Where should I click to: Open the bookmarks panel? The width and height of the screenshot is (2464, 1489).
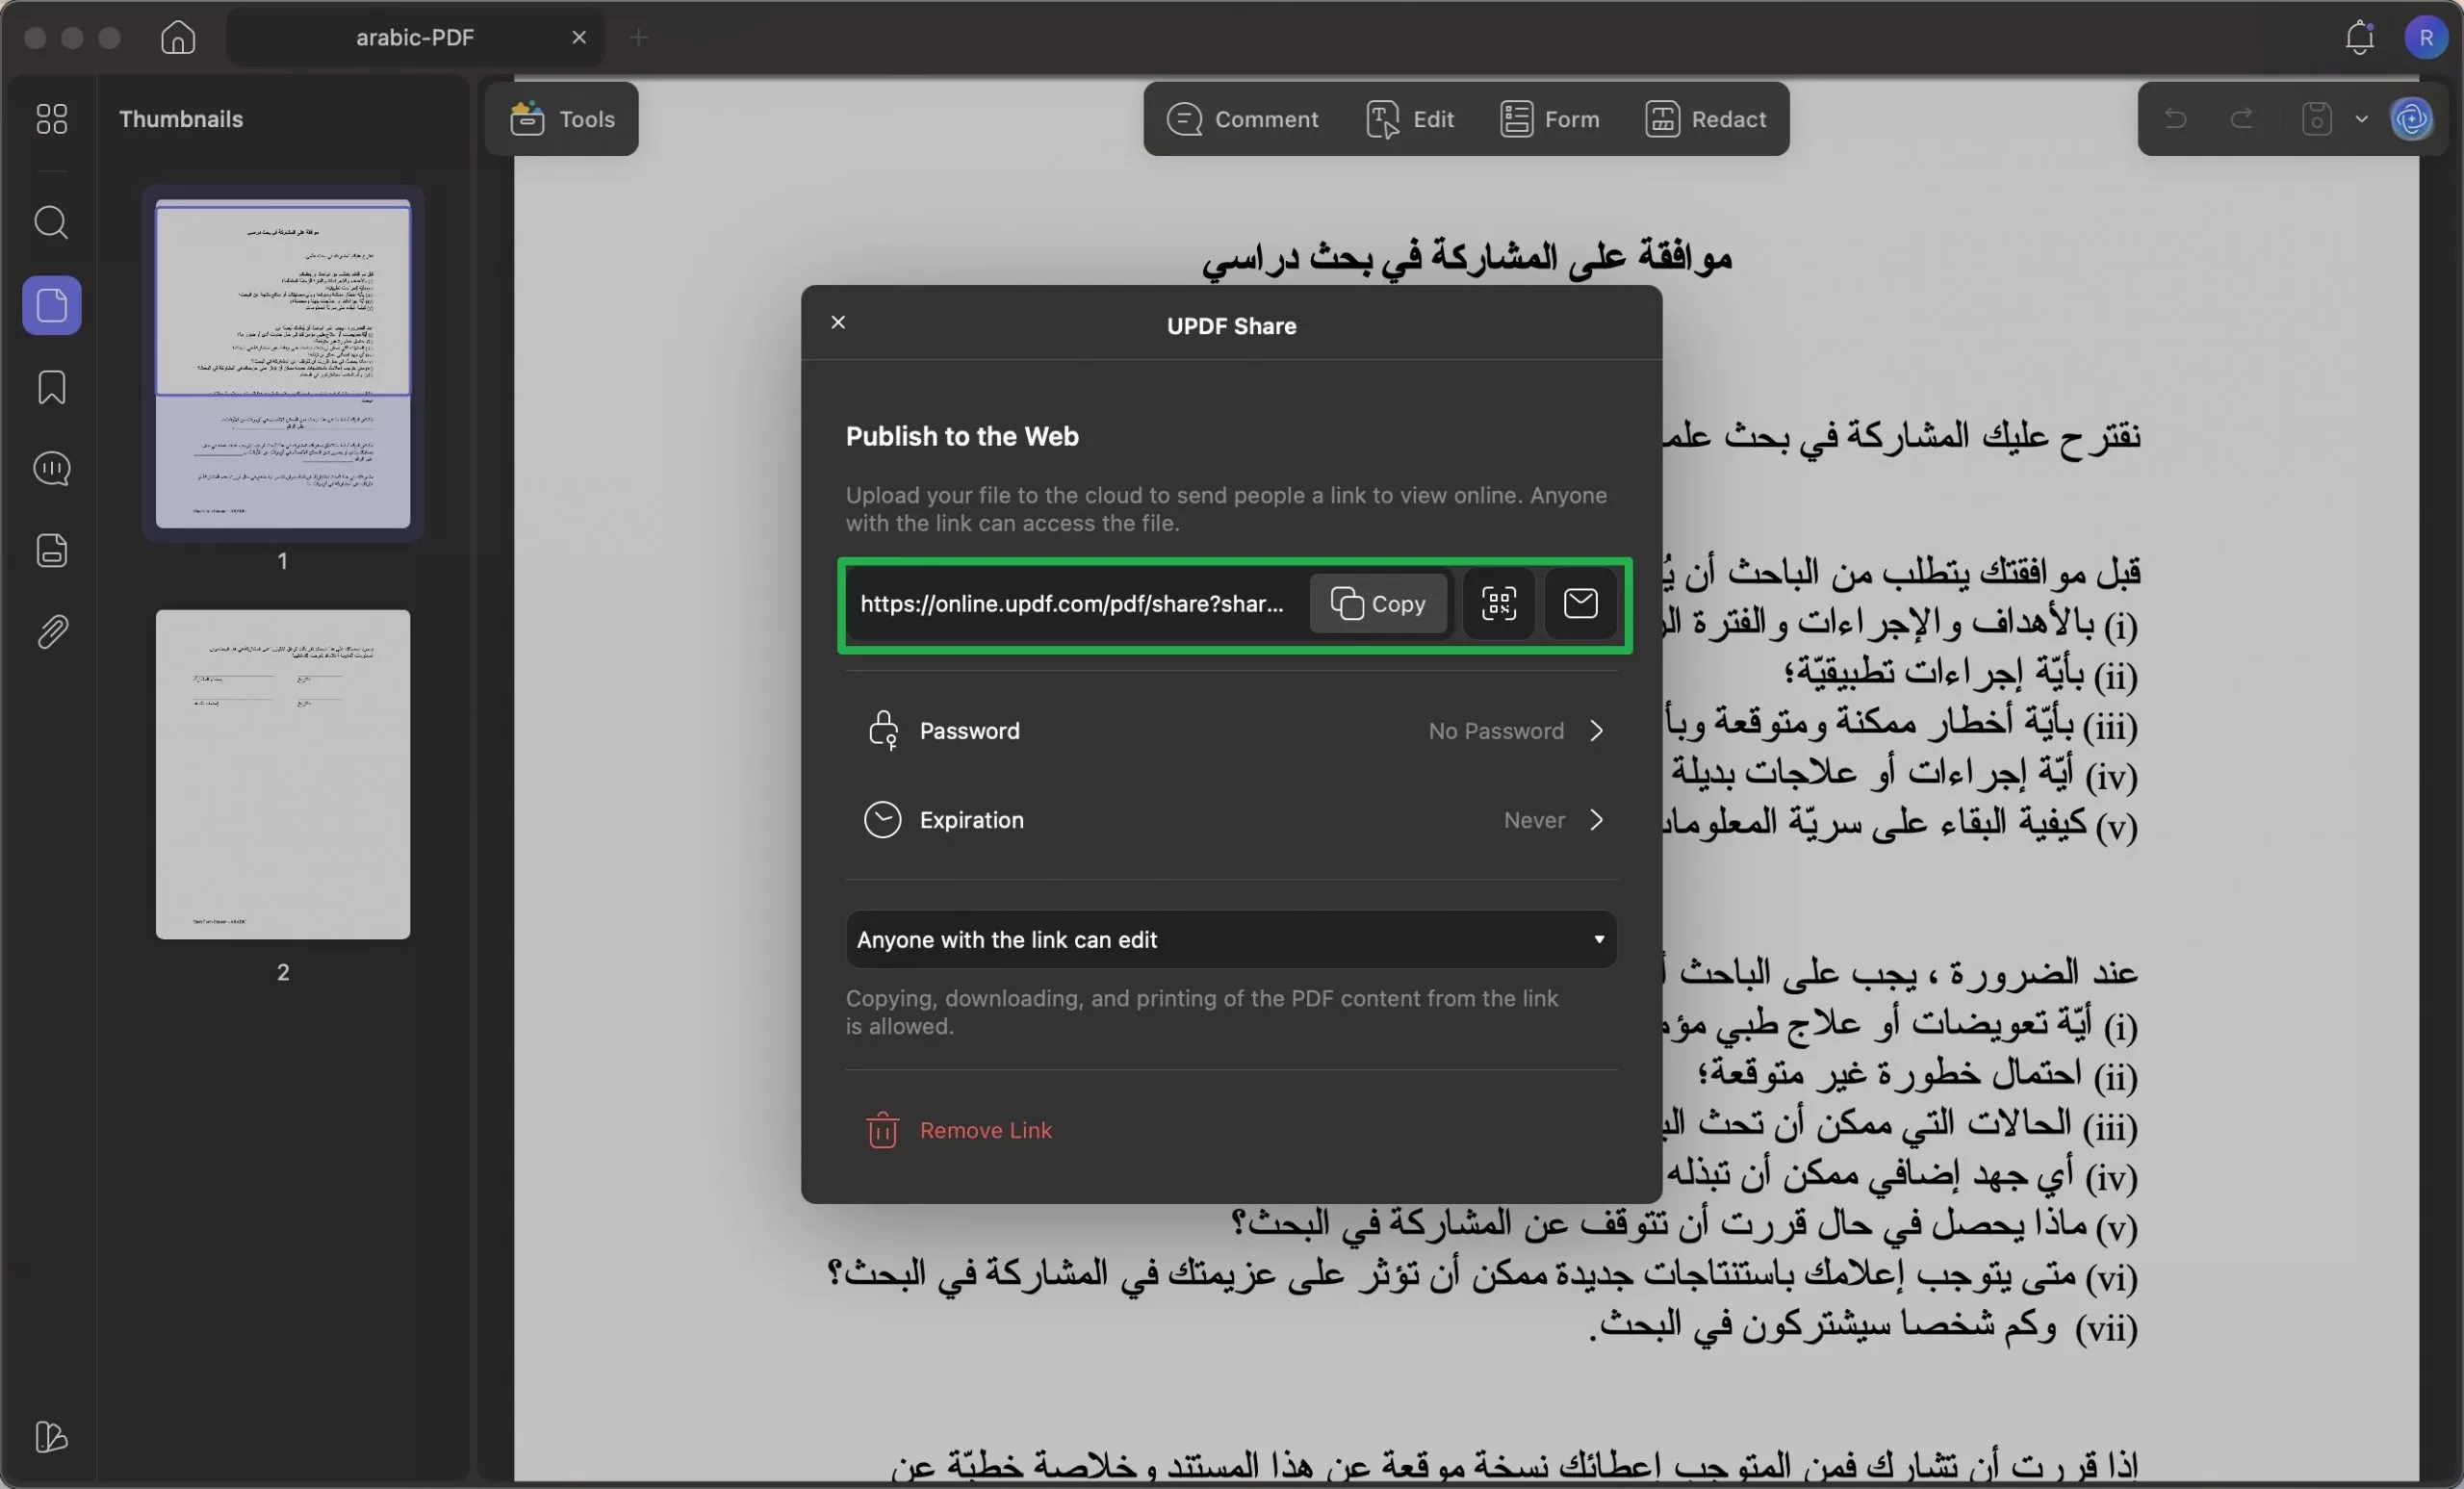[51, 387]
